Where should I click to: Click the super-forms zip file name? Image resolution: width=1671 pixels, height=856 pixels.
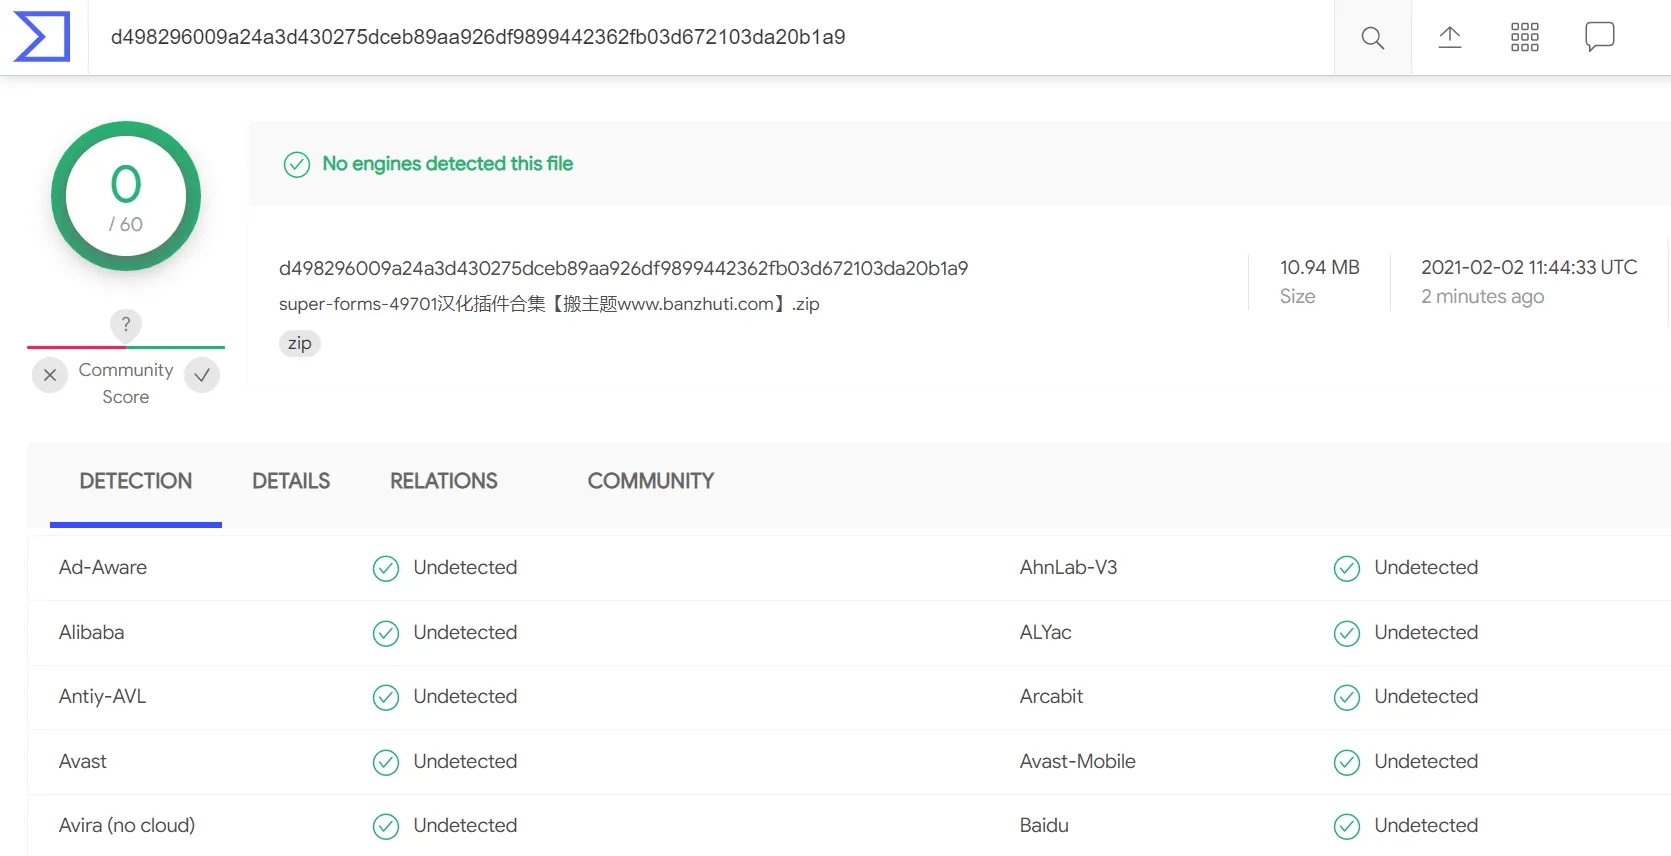pyautogui.click(x=549, y=304)
